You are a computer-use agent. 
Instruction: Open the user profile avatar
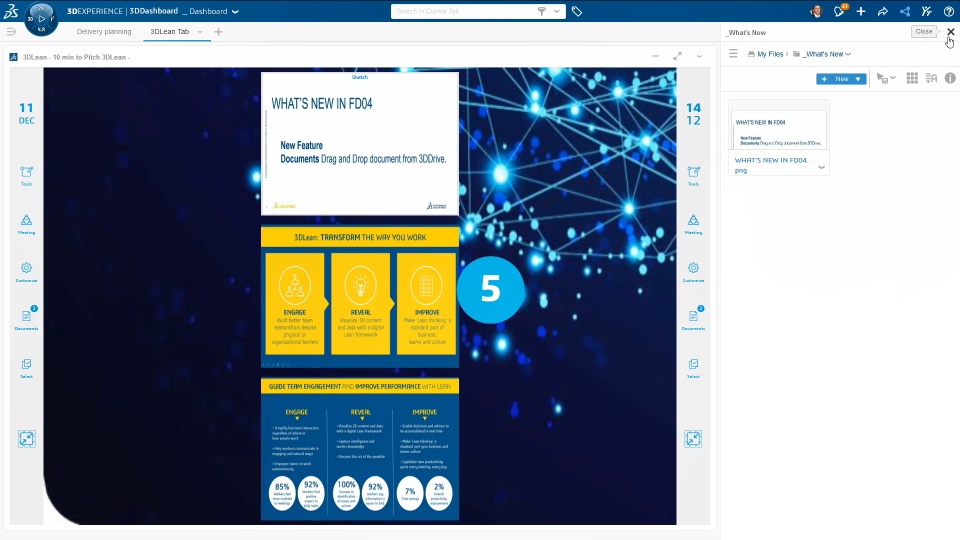pyautogui.click(x=816, y=11)
